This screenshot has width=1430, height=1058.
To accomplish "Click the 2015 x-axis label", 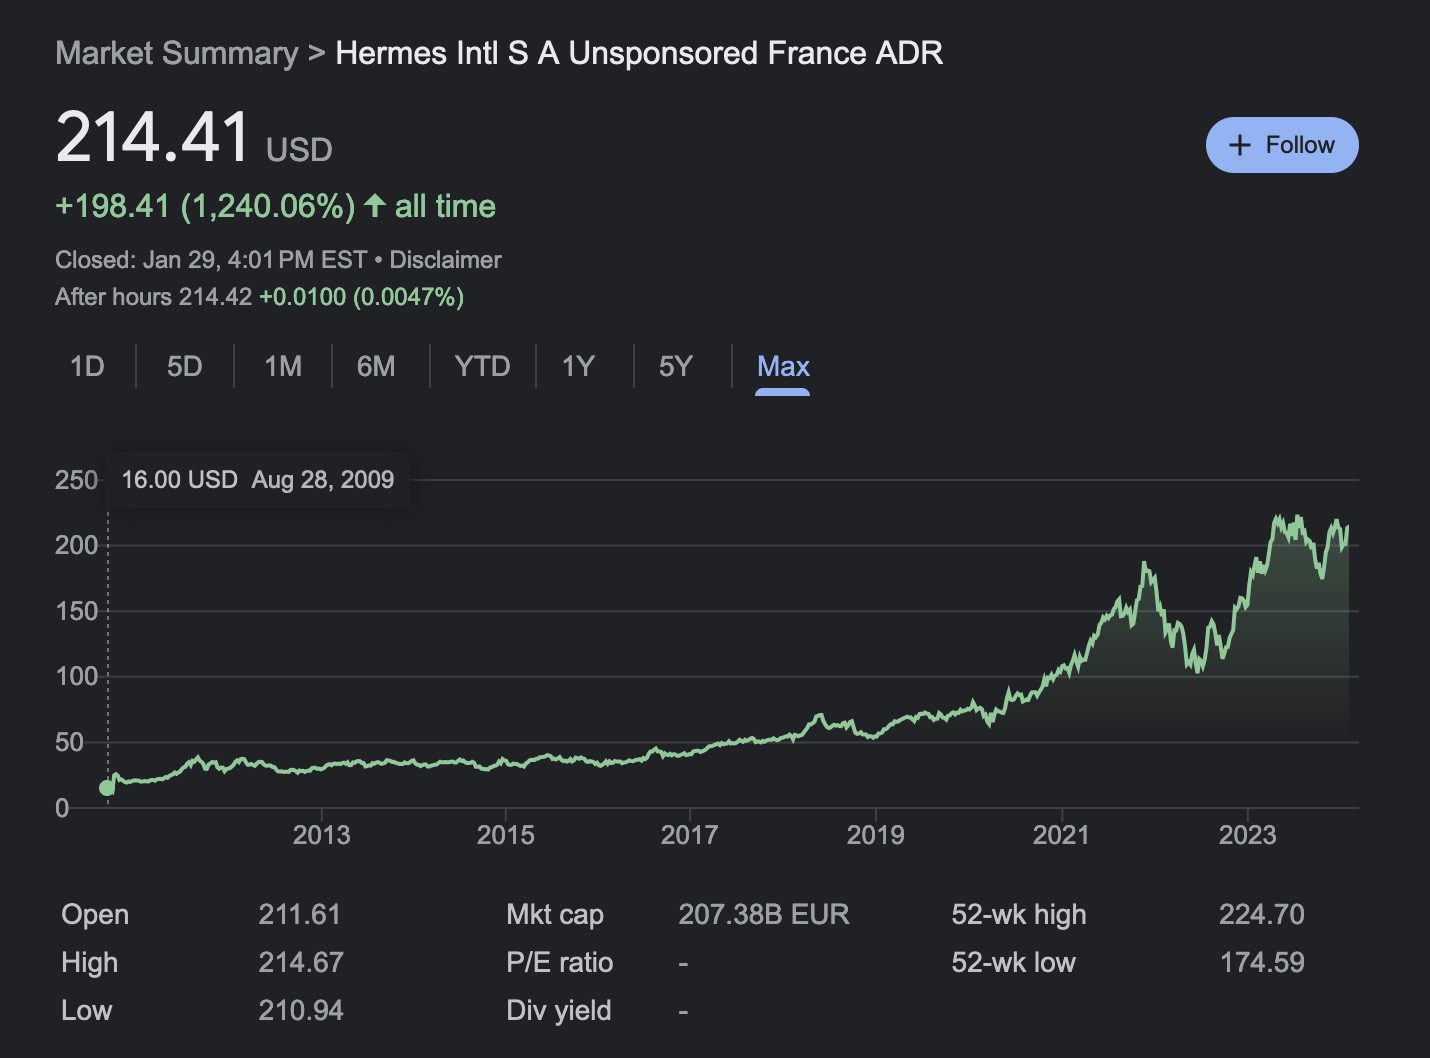I will point(505,835).
